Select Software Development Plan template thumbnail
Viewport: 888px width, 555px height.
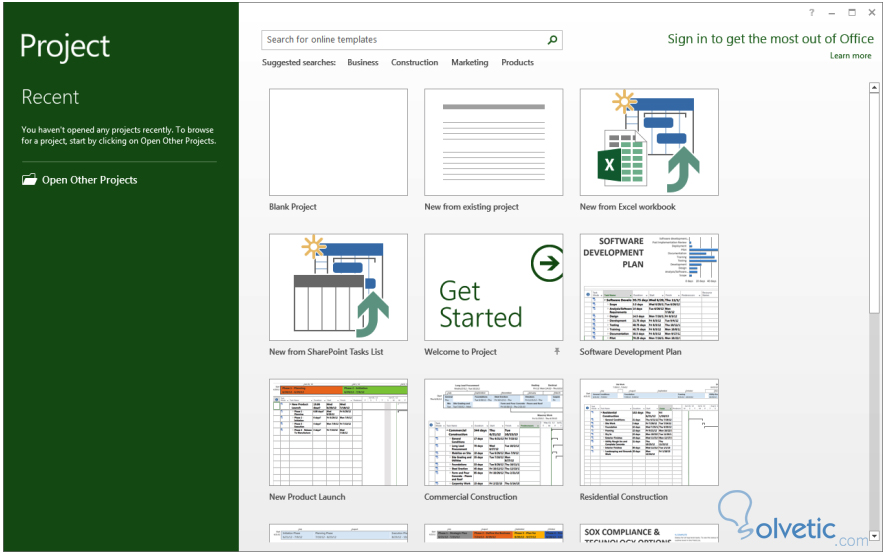649,287
